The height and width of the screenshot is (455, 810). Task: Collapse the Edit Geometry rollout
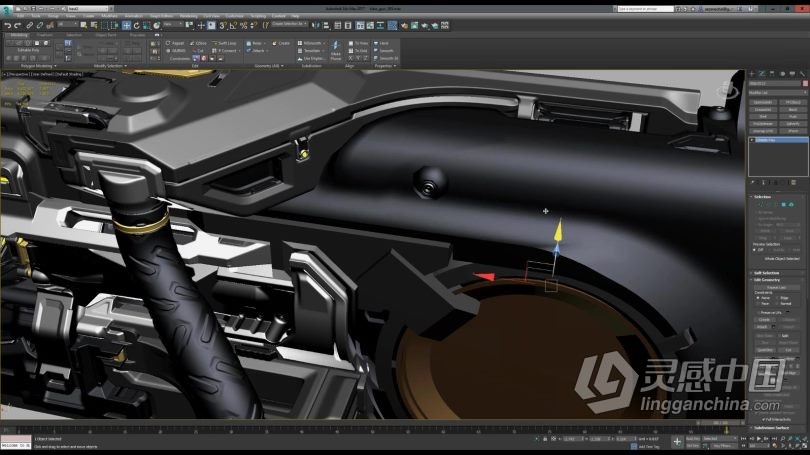point(767,280)
